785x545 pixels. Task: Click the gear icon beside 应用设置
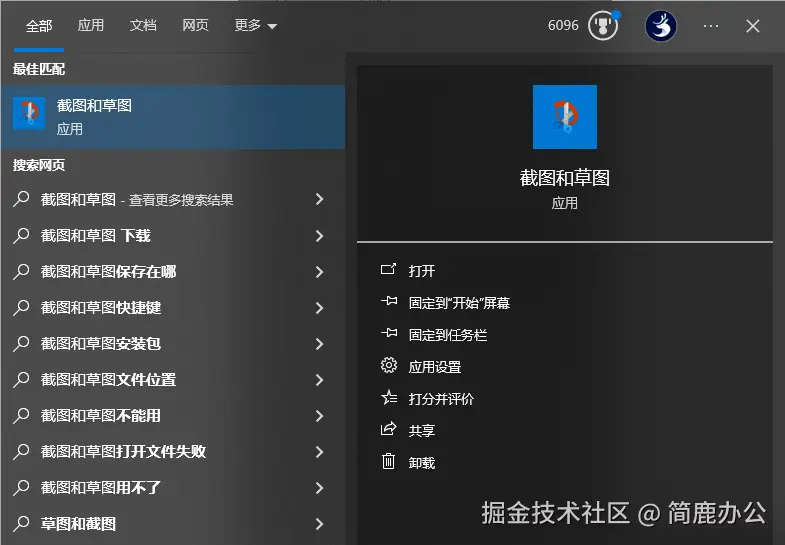click(388, 365)
